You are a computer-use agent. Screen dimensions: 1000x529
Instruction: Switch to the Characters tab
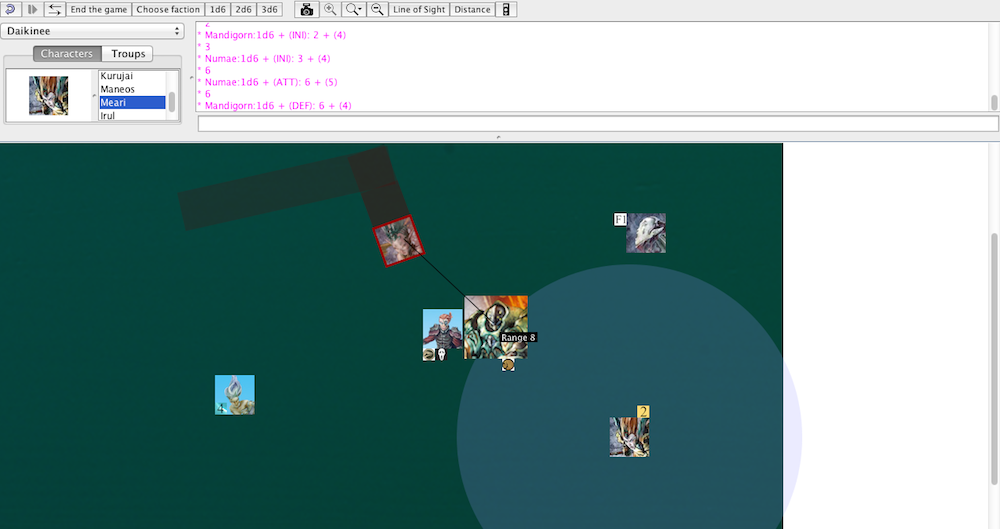pos(67,54)
